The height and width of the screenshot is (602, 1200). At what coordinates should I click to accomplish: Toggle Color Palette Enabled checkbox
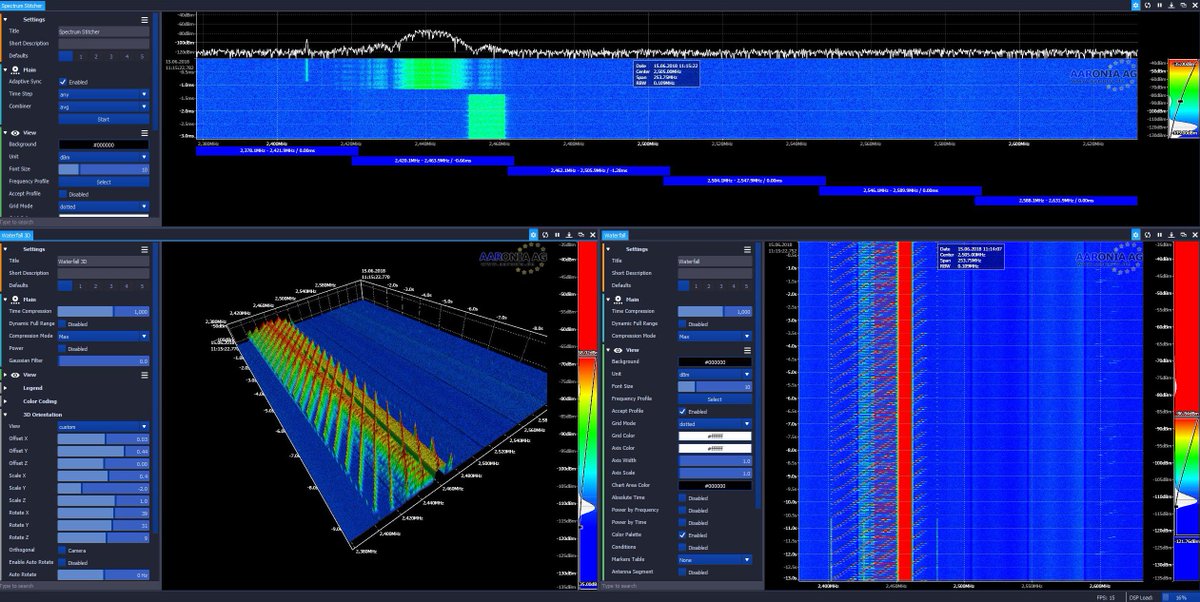[x=682, y=535]
